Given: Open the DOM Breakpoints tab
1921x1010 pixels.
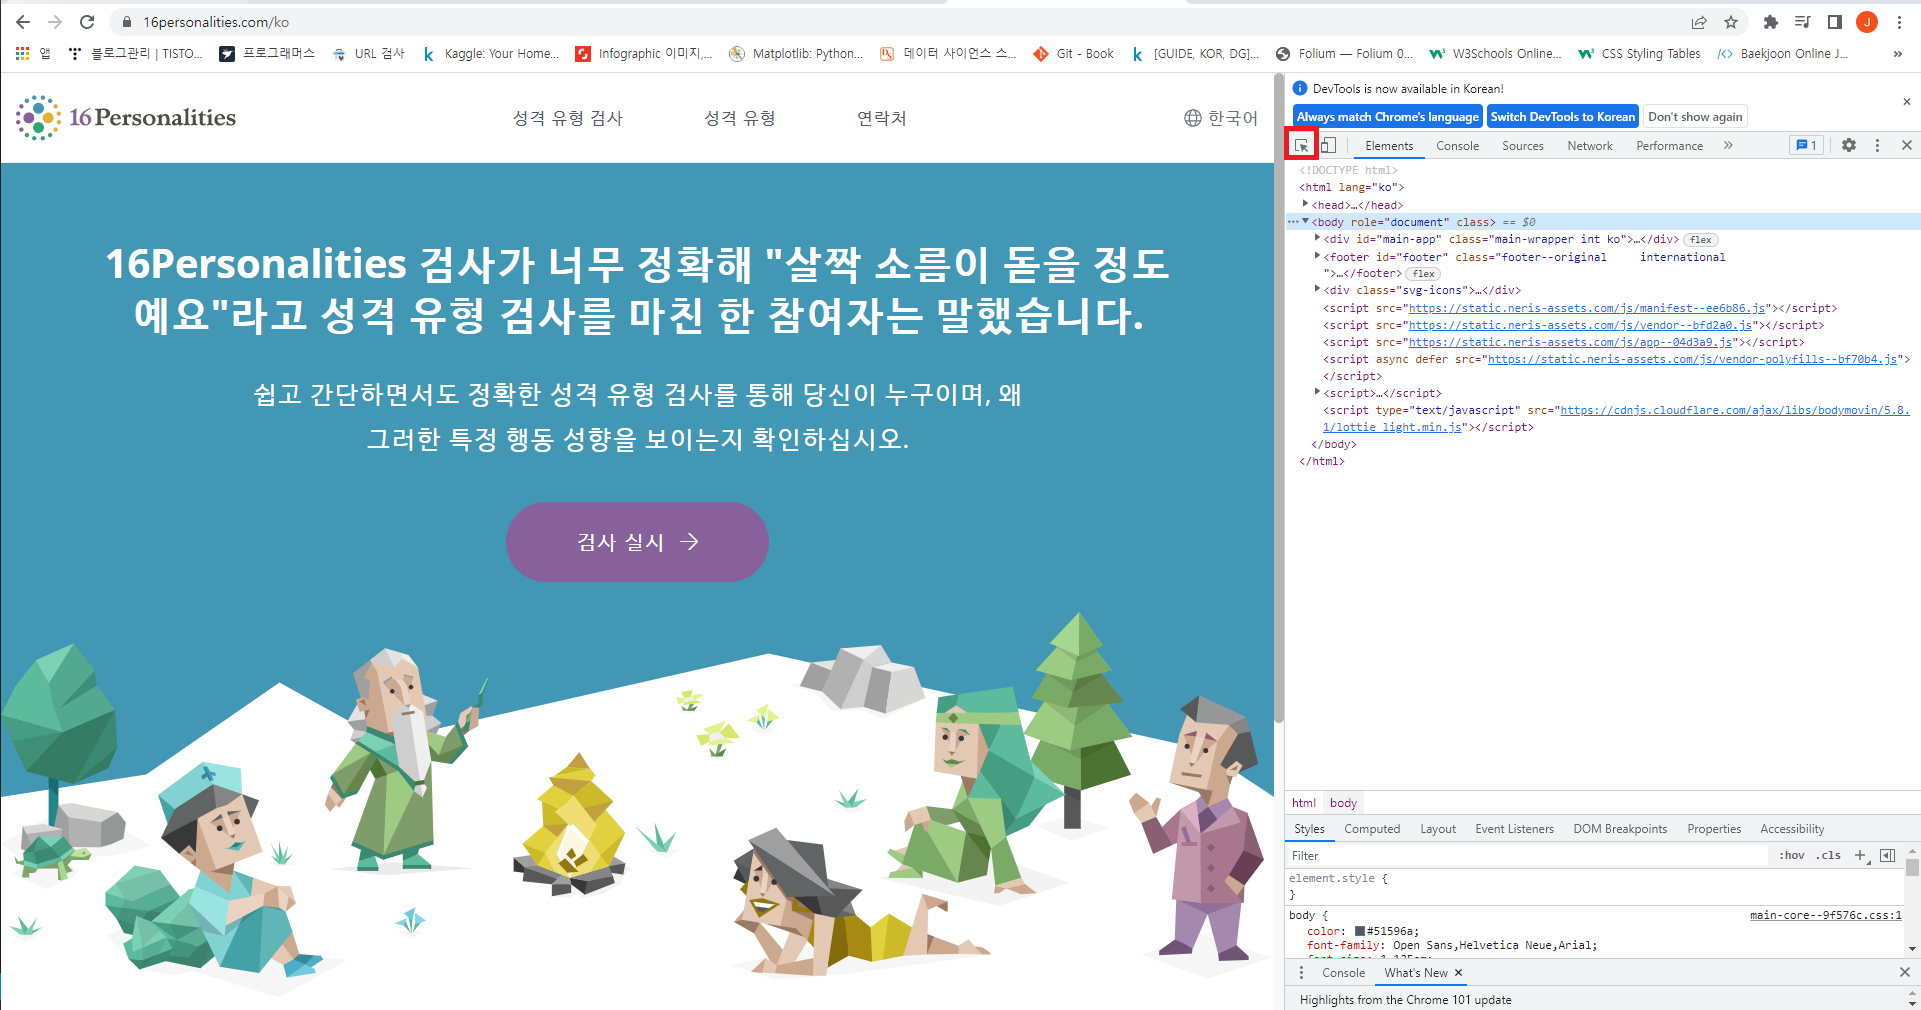Looking at the screenshot, I should coord(1620,829).
